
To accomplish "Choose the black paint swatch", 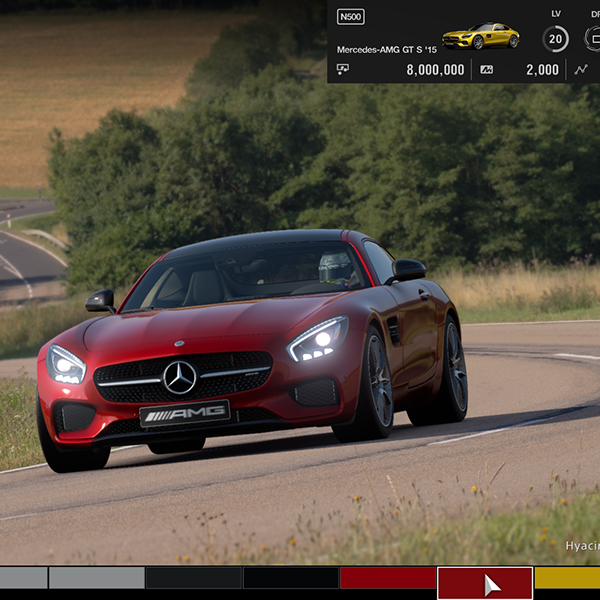I will click(x=291, y=577).
